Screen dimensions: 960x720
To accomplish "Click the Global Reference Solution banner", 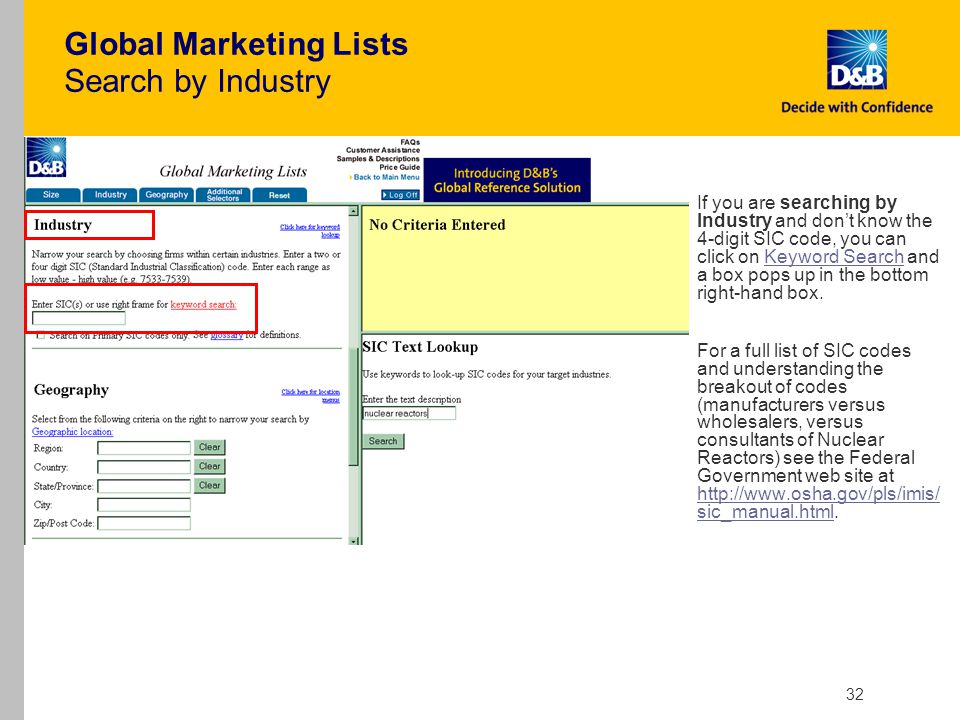I will click(507, 180).
